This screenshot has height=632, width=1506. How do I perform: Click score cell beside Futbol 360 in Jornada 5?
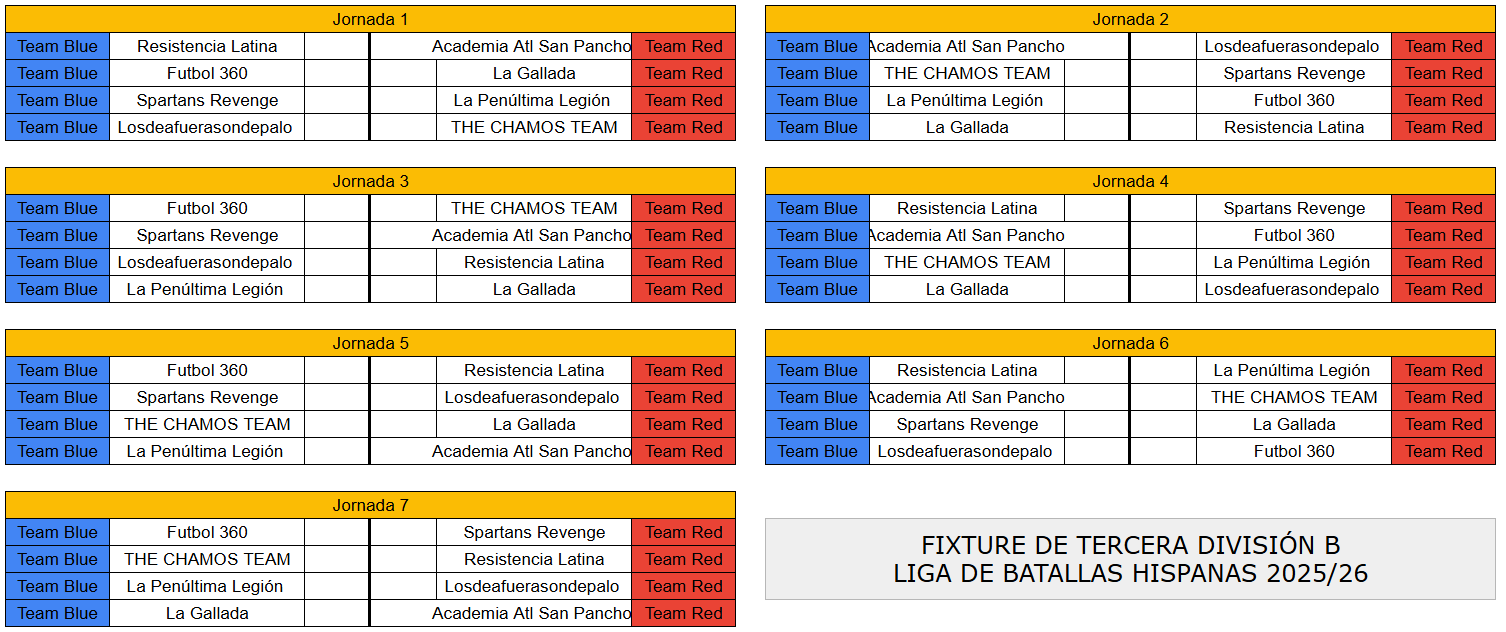point(337,370)
